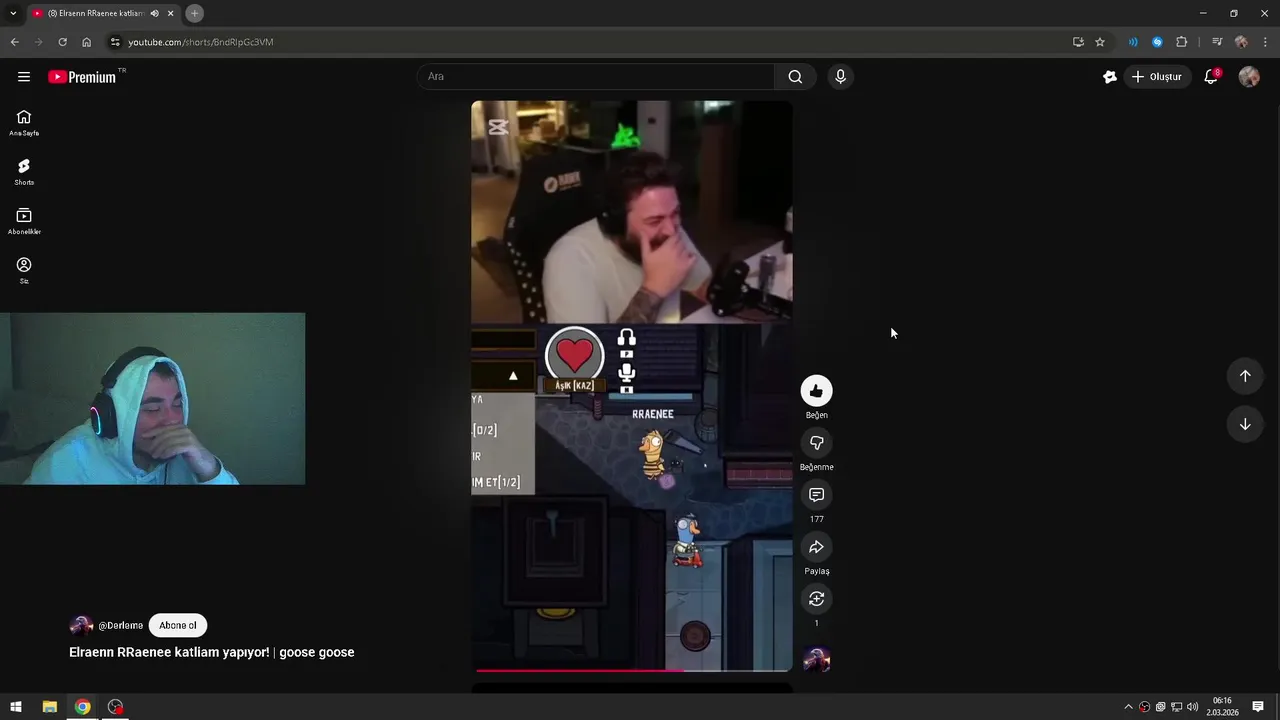Open the volume control in system tray
This screenshot has width=1280, height=720.
click(1192, 707)
